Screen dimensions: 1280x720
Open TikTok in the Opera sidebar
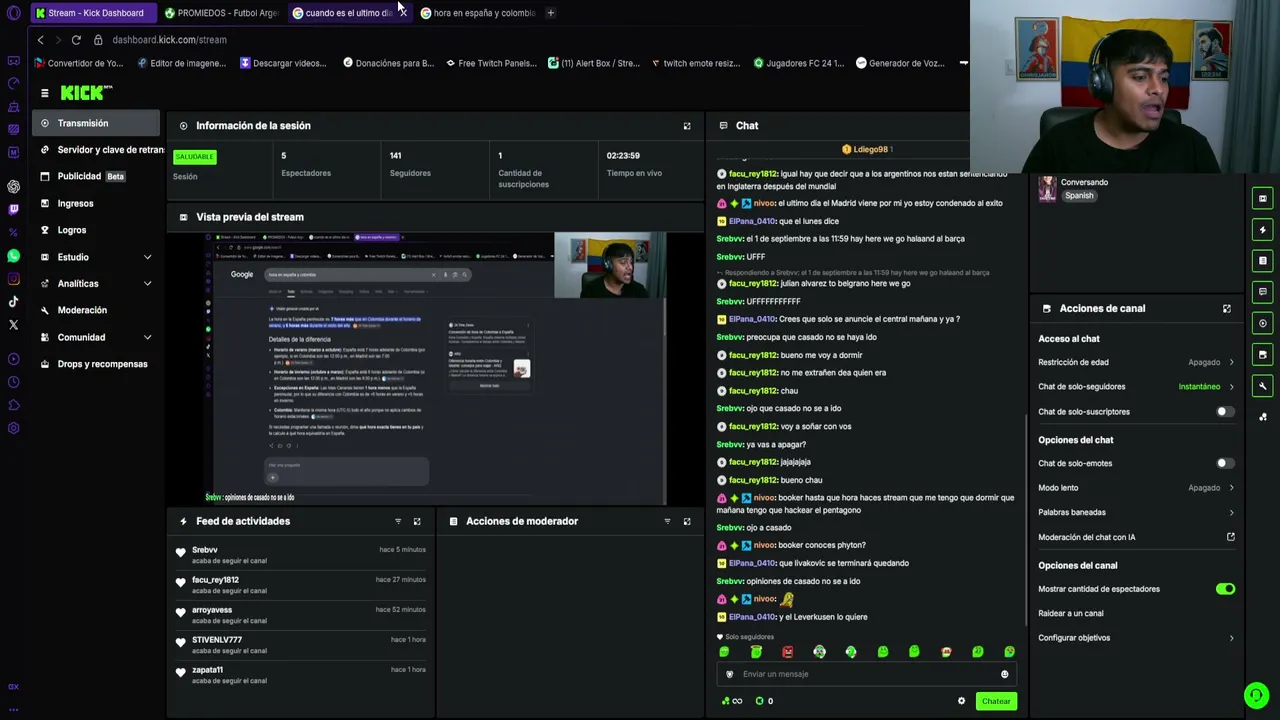point(13,301)
